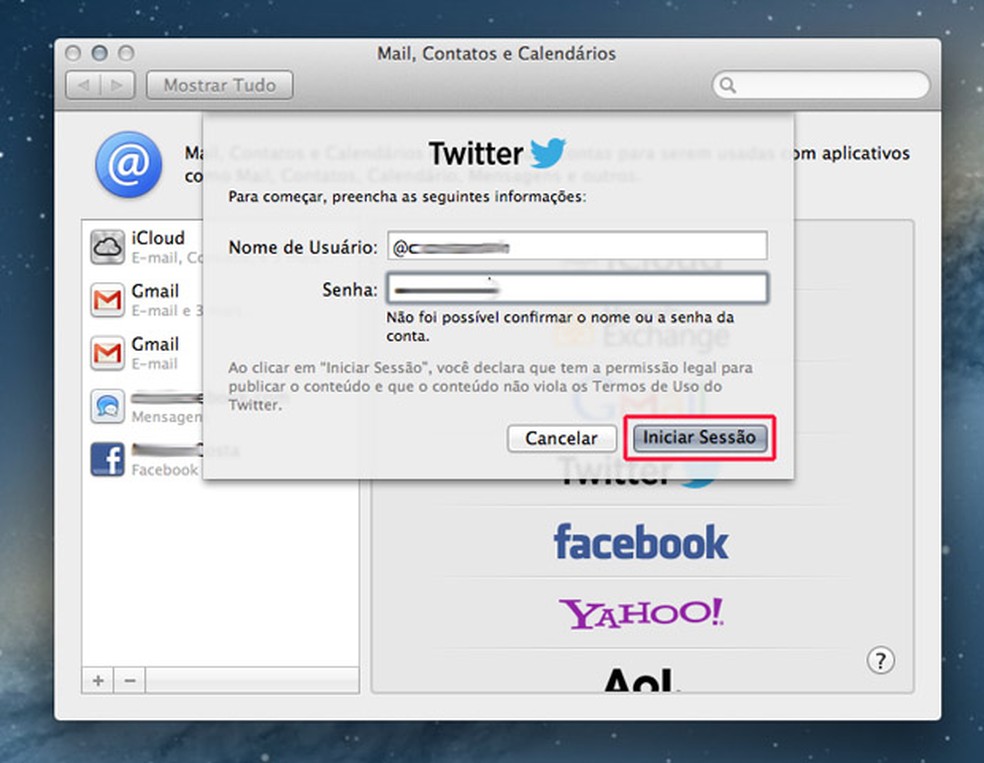Click the Senha password field
Viewport: 984px width, 763px height.
pos(577,288)
